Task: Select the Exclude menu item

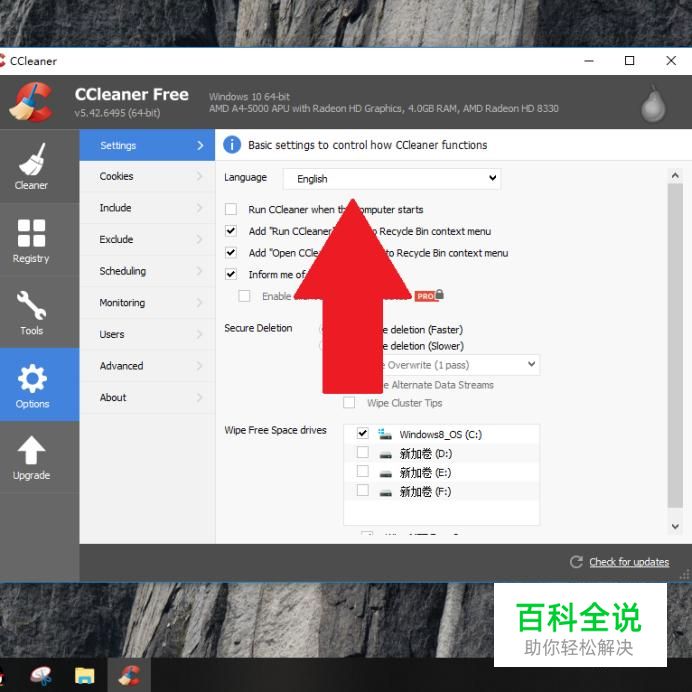Action: tap(147, 240)
